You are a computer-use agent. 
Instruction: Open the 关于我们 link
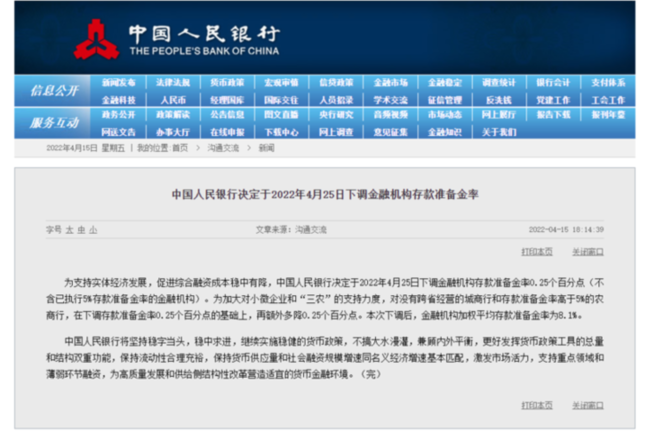point(499,131)
